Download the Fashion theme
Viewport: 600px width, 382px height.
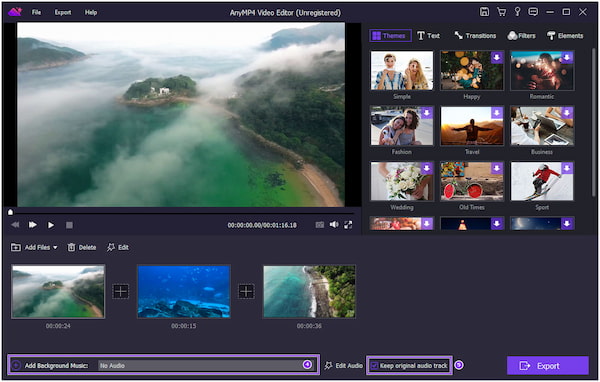pyautogui.click(x=427, y=113)
